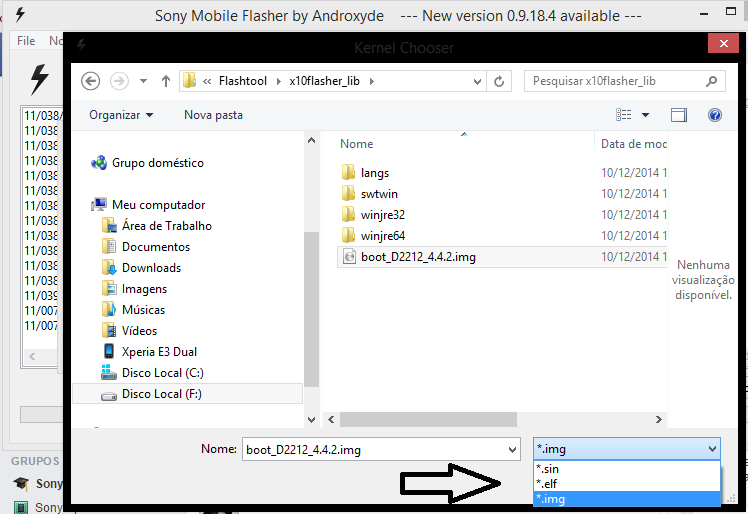The image size is (748, 514).
Task: Open the Help icon
Action: tap(715, 115)
